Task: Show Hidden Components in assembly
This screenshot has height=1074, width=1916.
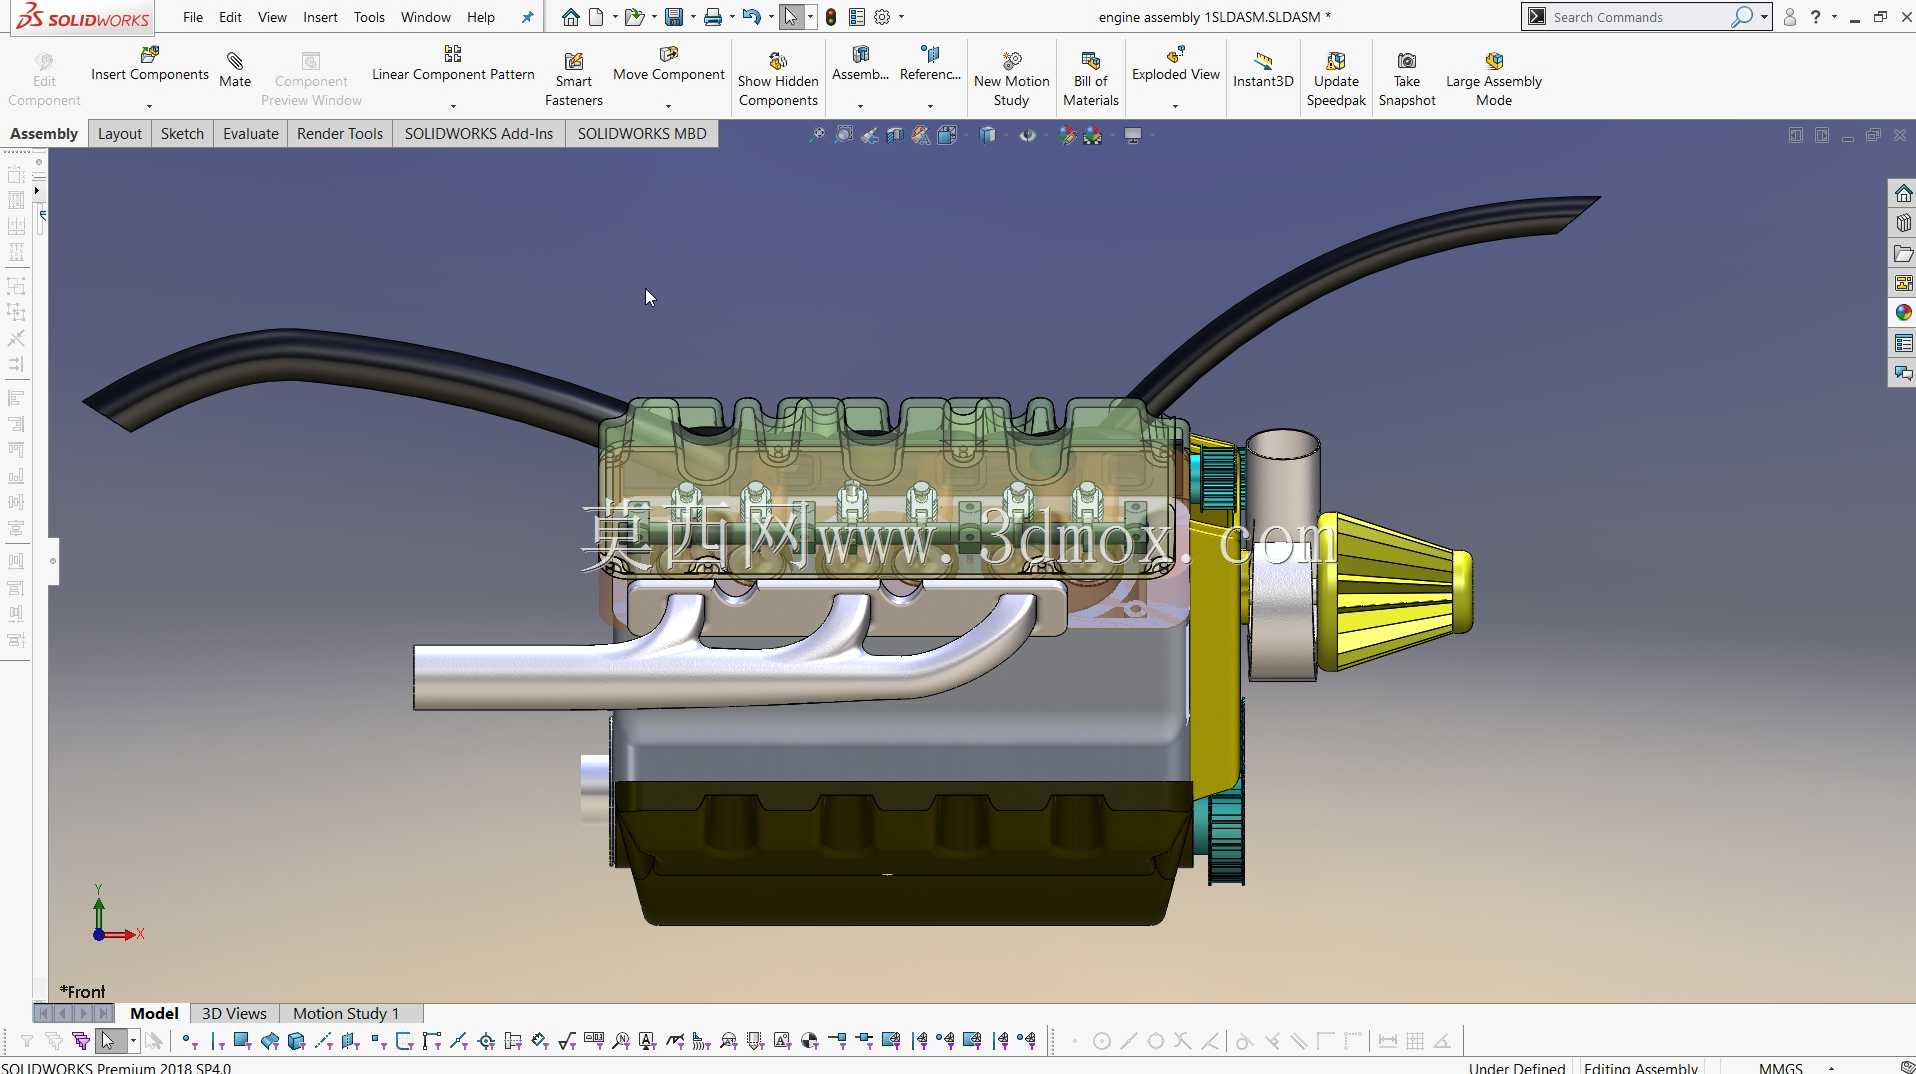Action: 778,80
